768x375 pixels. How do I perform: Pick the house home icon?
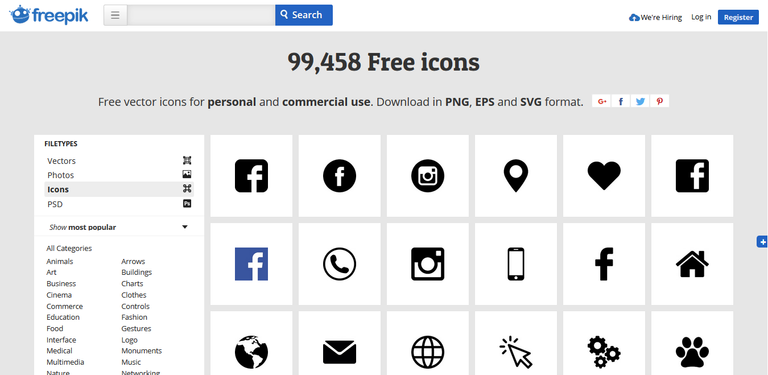click(692, 264)
